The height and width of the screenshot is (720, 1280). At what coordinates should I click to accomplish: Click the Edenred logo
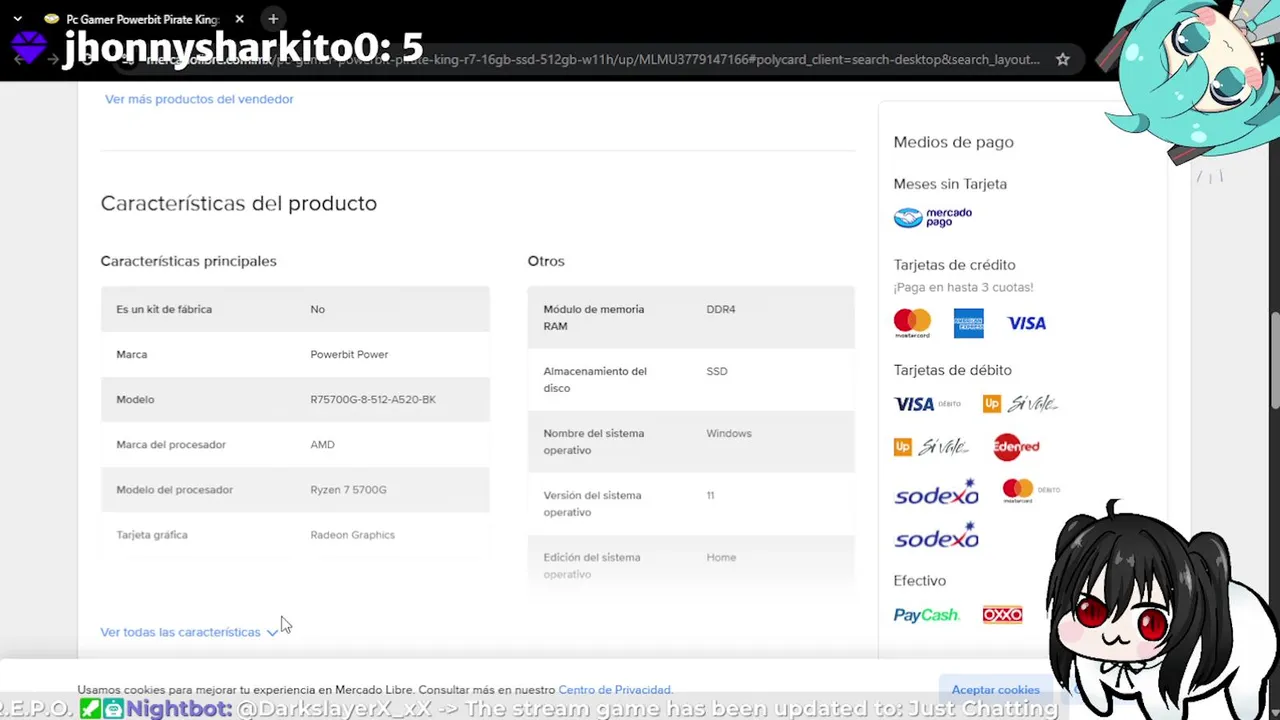tap(1016, 447)
